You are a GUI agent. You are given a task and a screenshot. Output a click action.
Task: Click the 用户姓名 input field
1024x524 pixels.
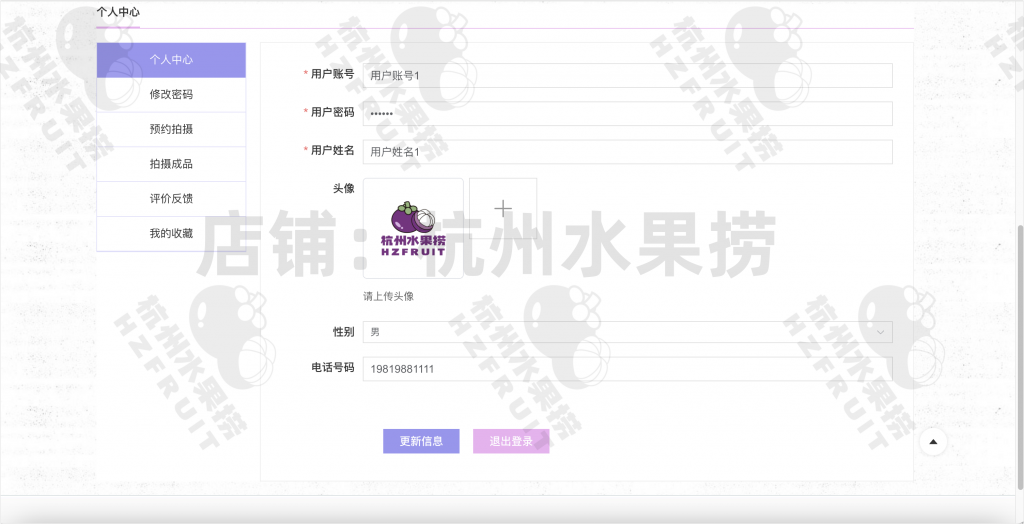click(628, 152)
